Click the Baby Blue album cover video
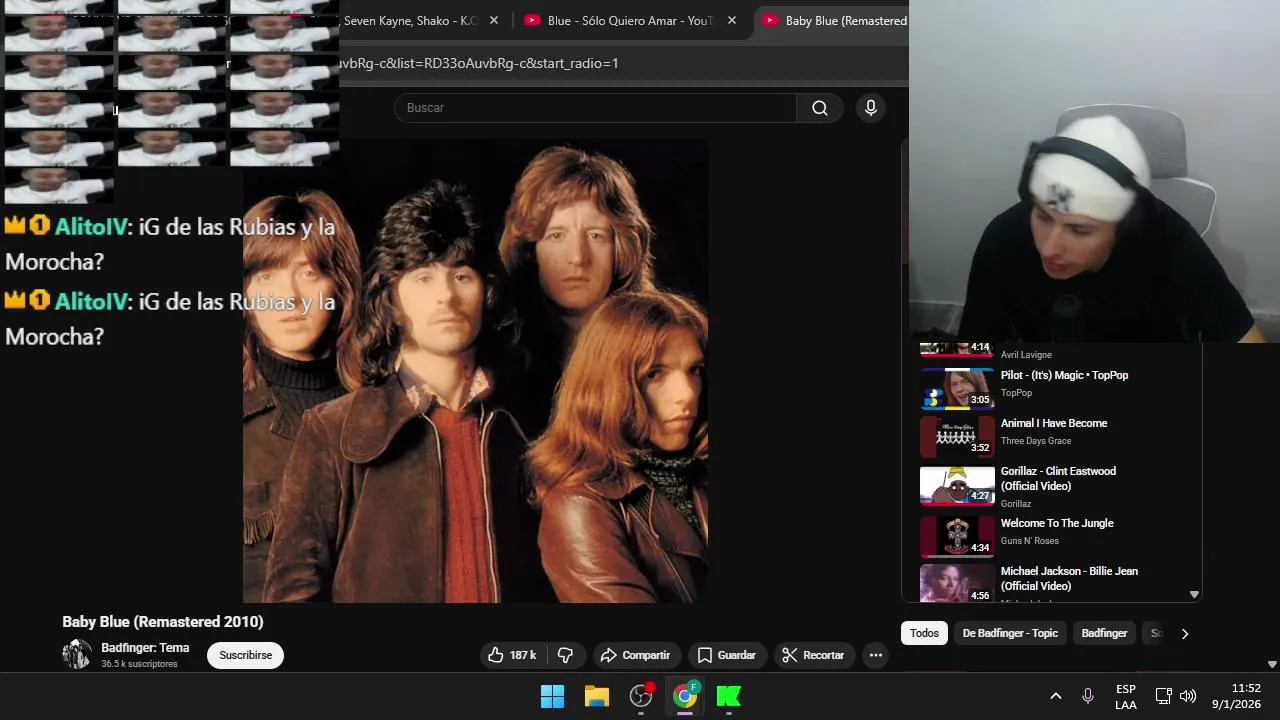The height and width of the screenshot is (720, 1280). 475,370
